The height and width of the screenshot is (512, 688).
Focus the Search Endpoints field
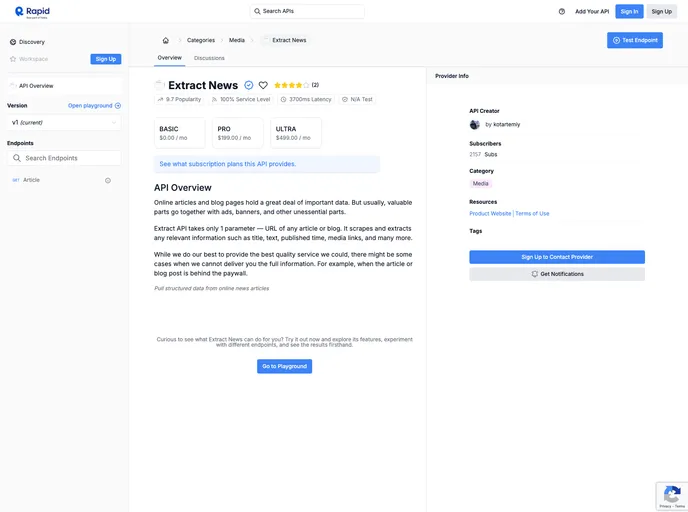click(64, 158)
